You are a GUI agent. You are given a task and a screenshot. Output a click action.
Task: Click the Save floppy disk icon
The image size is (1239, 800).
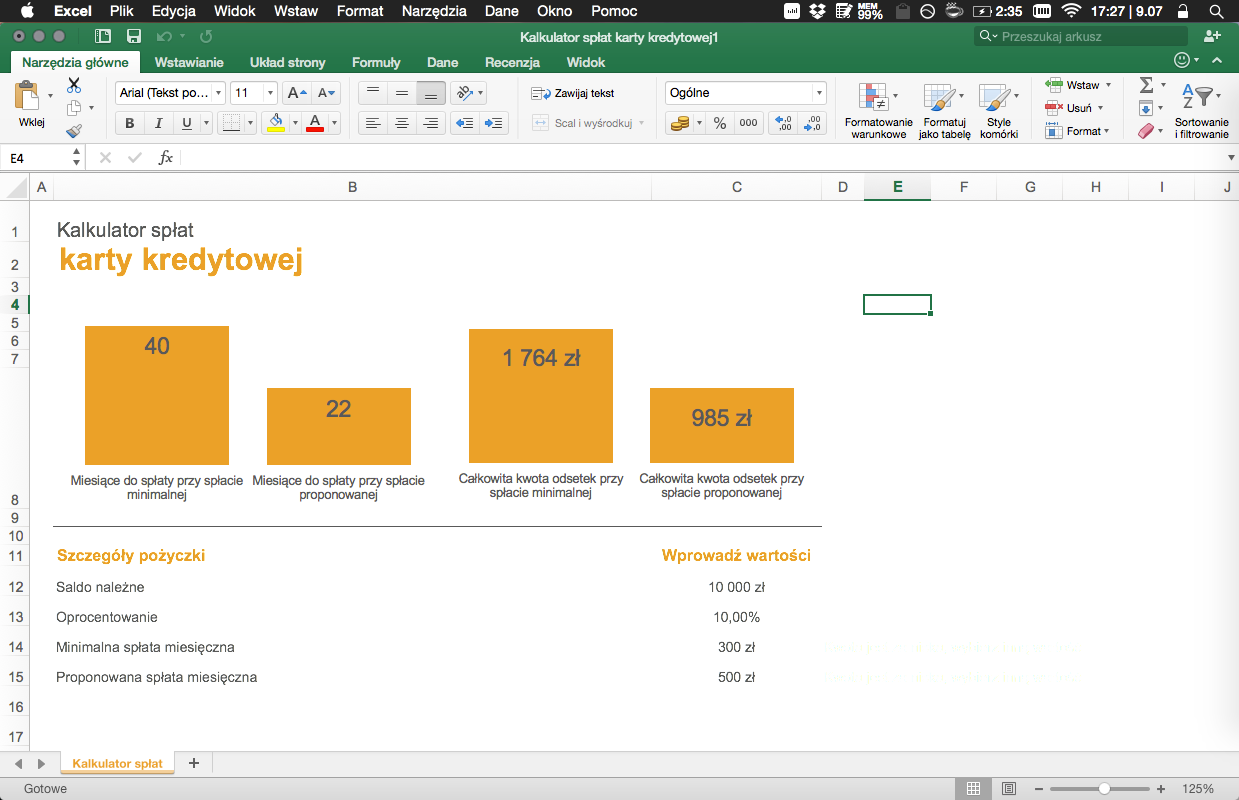click(x=134, y=36)
